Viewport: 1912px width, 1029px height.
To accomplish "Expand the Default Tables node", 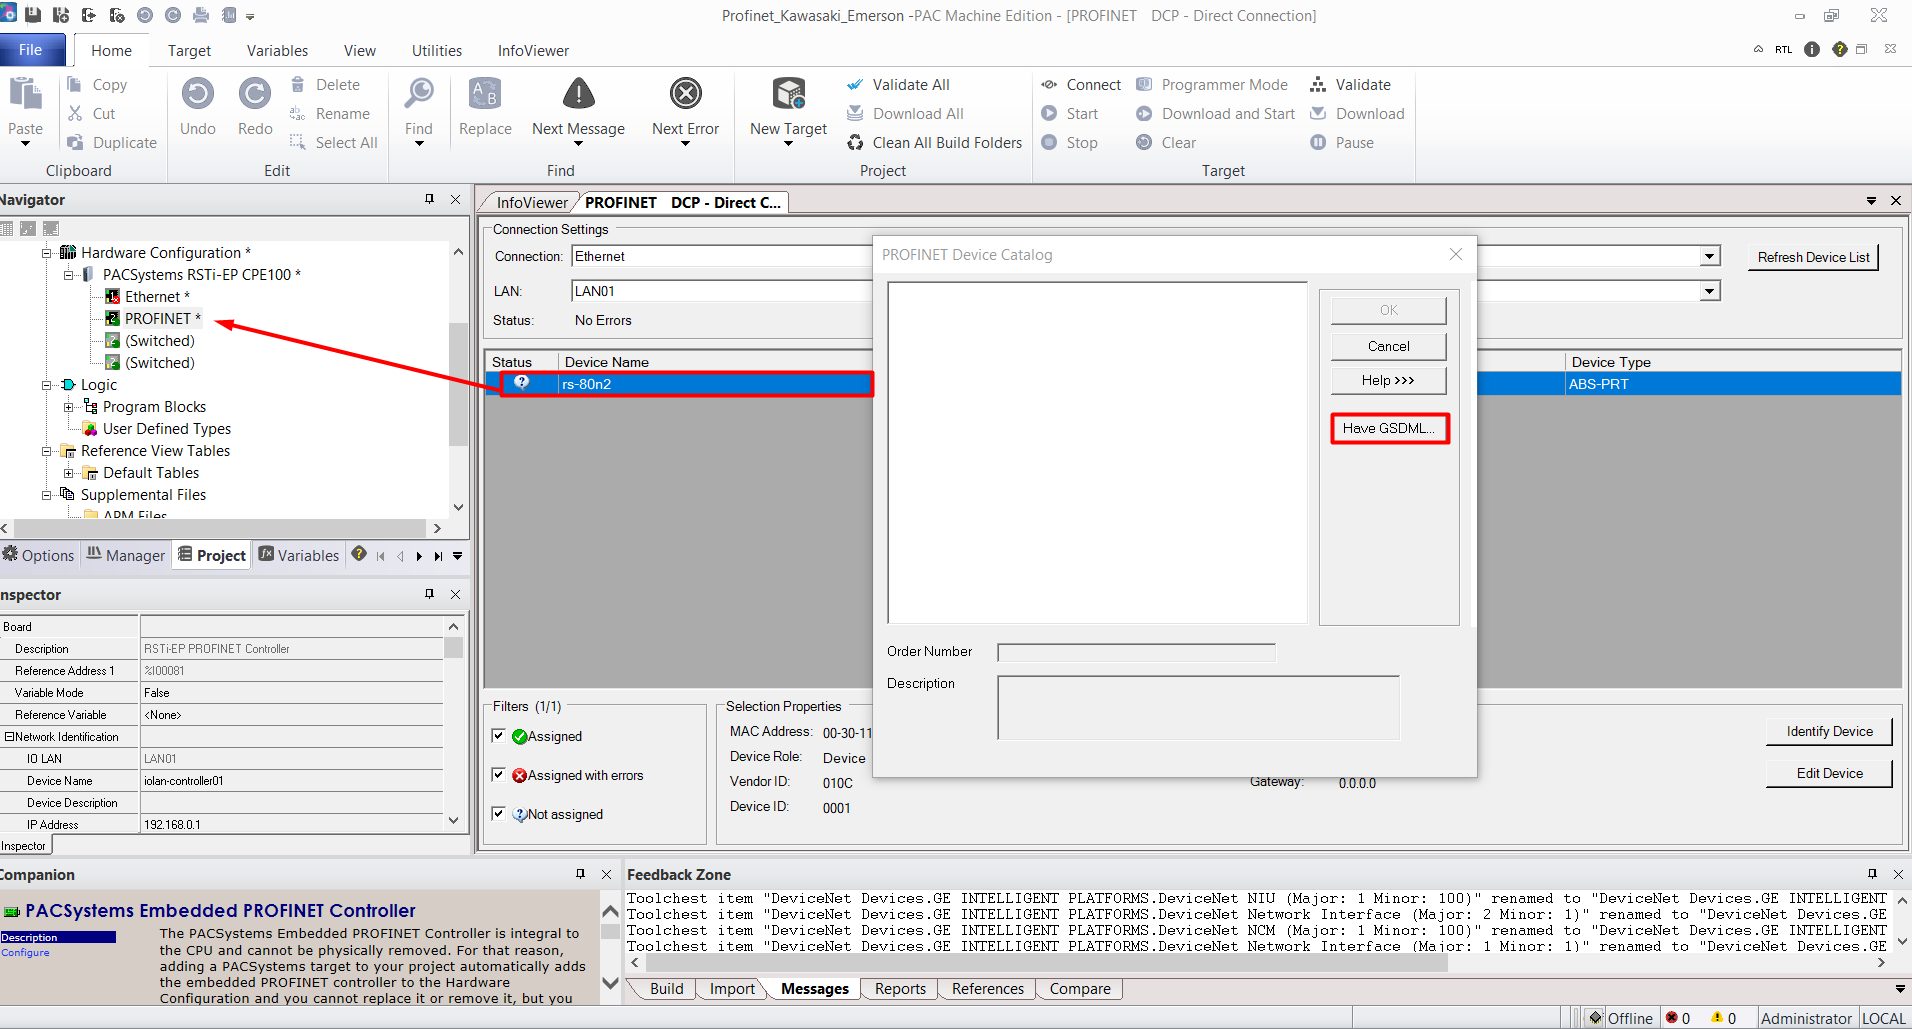I will click(x=68, y=473).
